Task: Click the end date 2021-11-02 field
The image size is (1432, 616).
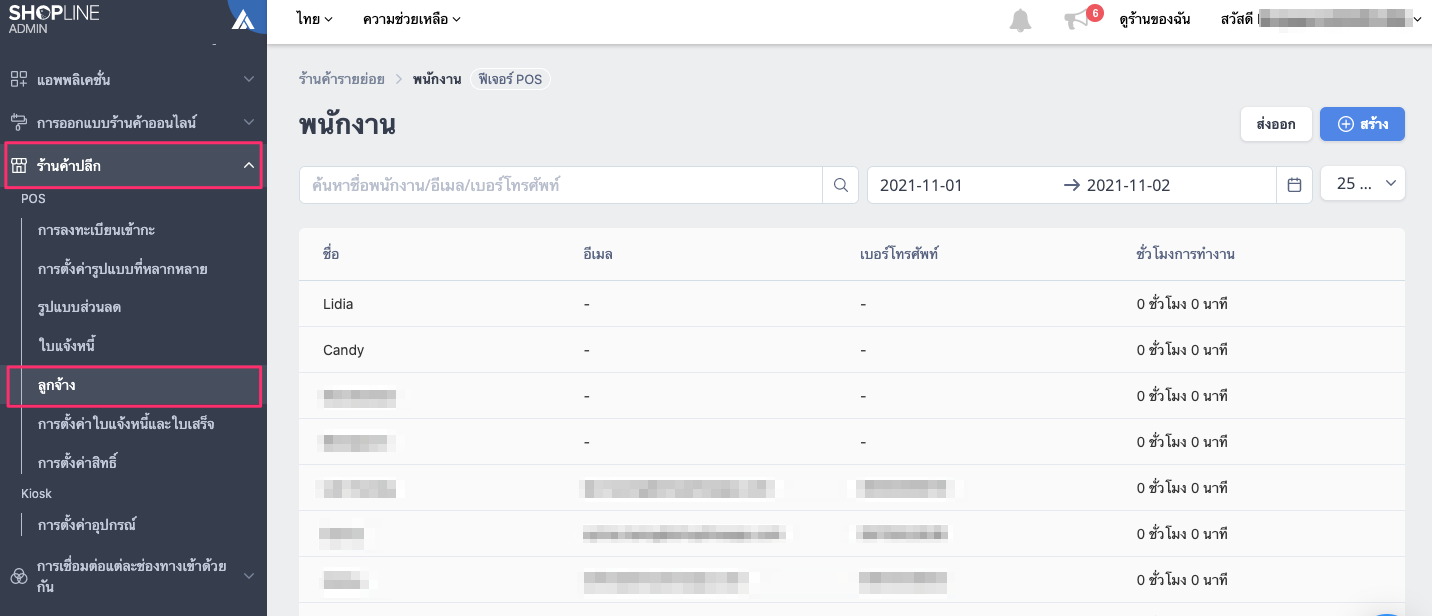Action: [x=1128, y=185]
